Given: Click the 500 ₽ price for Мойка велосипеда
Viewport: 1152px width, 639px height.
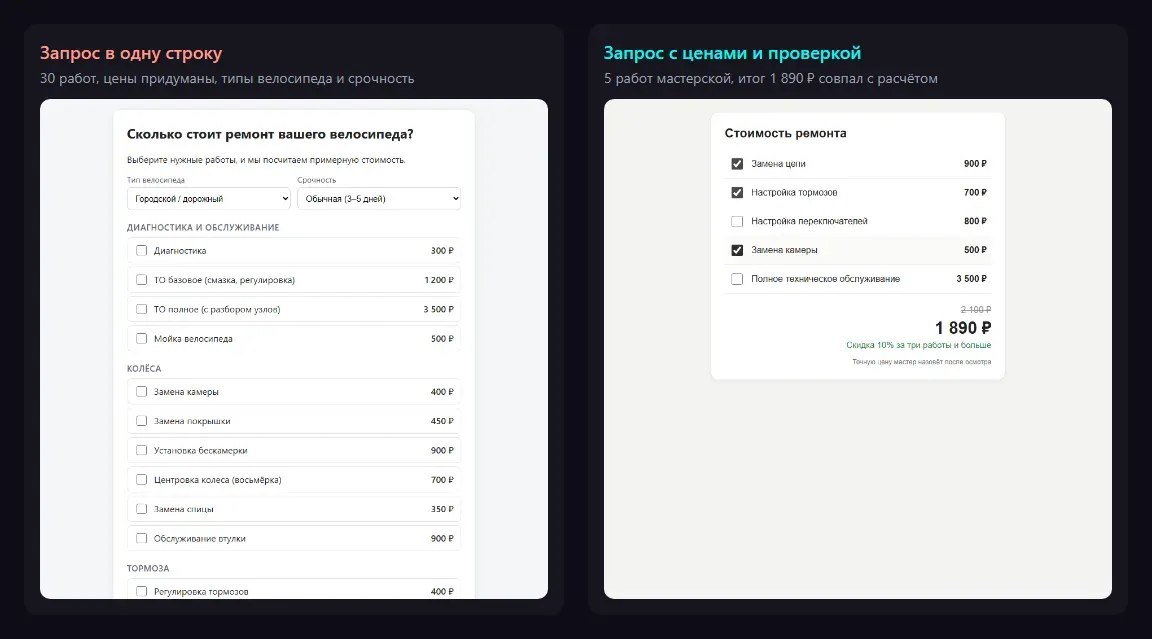Looking at the screenshot, I should 442,339.
